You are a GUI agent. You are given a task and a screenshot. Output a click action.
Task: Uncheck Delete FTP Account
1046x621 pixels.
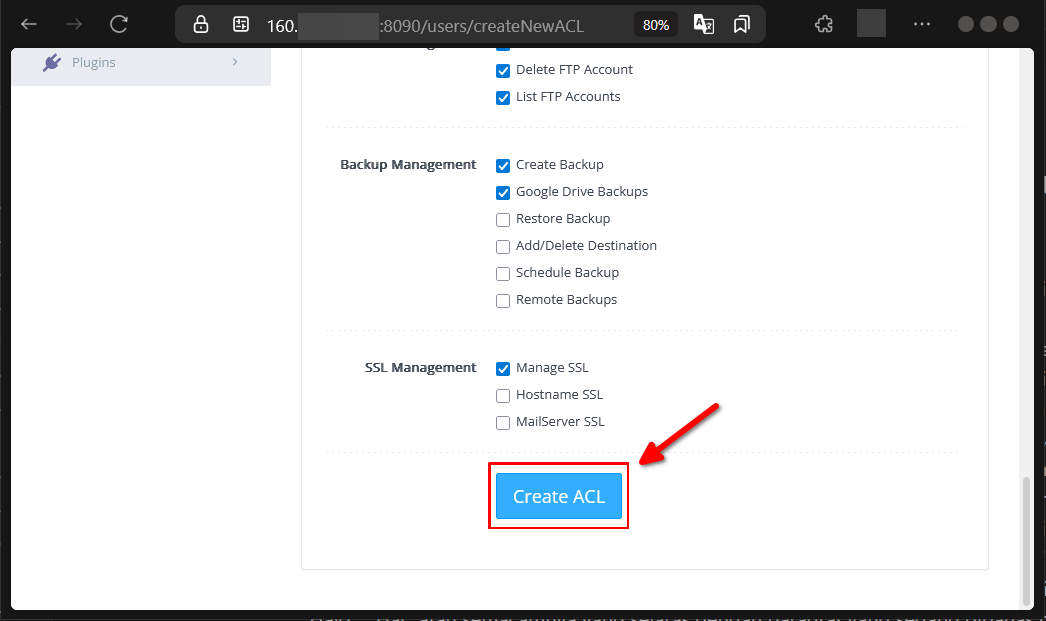(503, 71)
